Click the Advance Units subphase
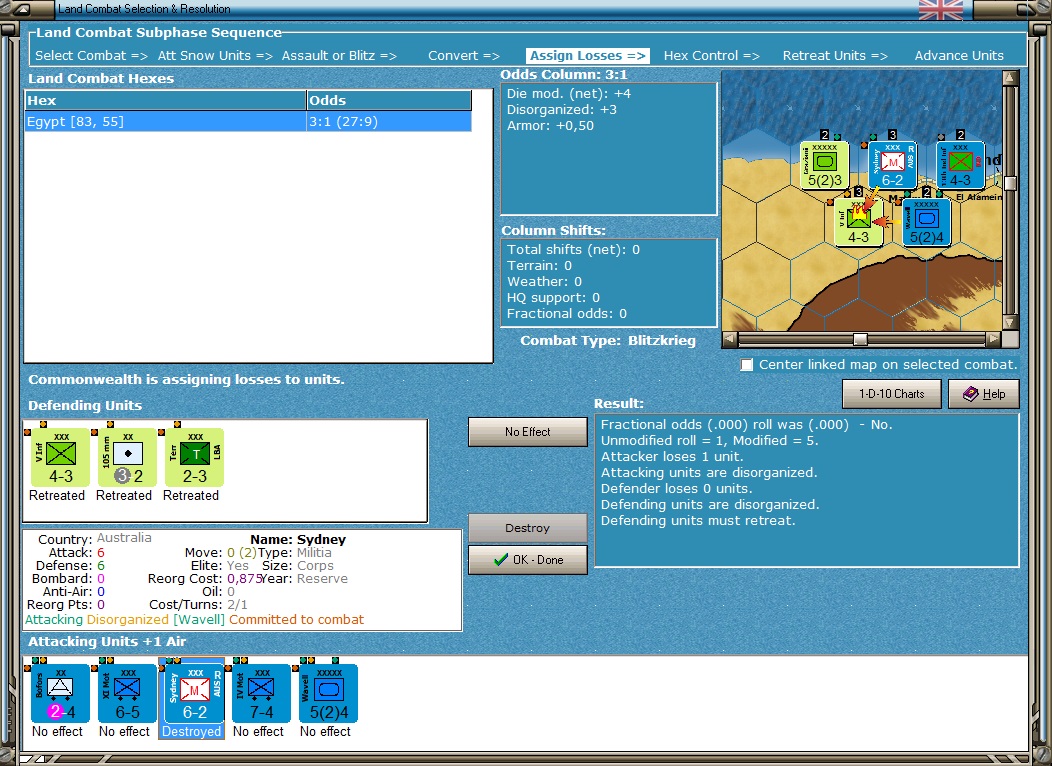Viewport: 1052px width, 766px height. tap(959, 56)
